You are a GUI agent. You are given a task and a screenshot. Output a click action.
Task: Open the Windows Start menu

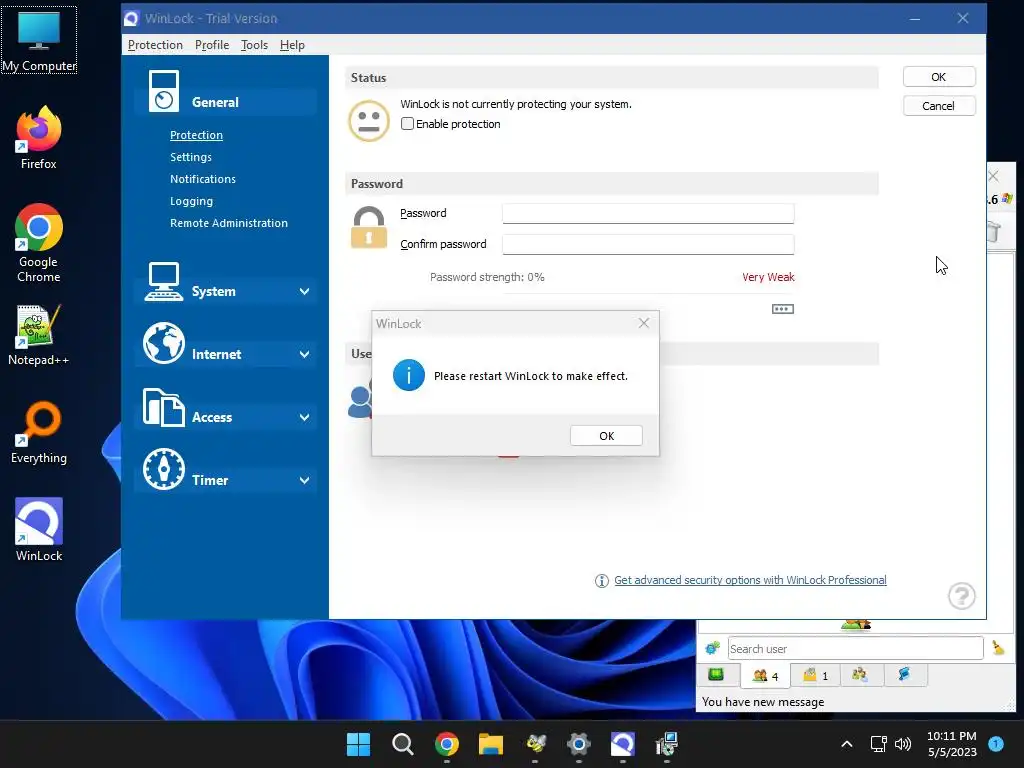pos(358,744)
